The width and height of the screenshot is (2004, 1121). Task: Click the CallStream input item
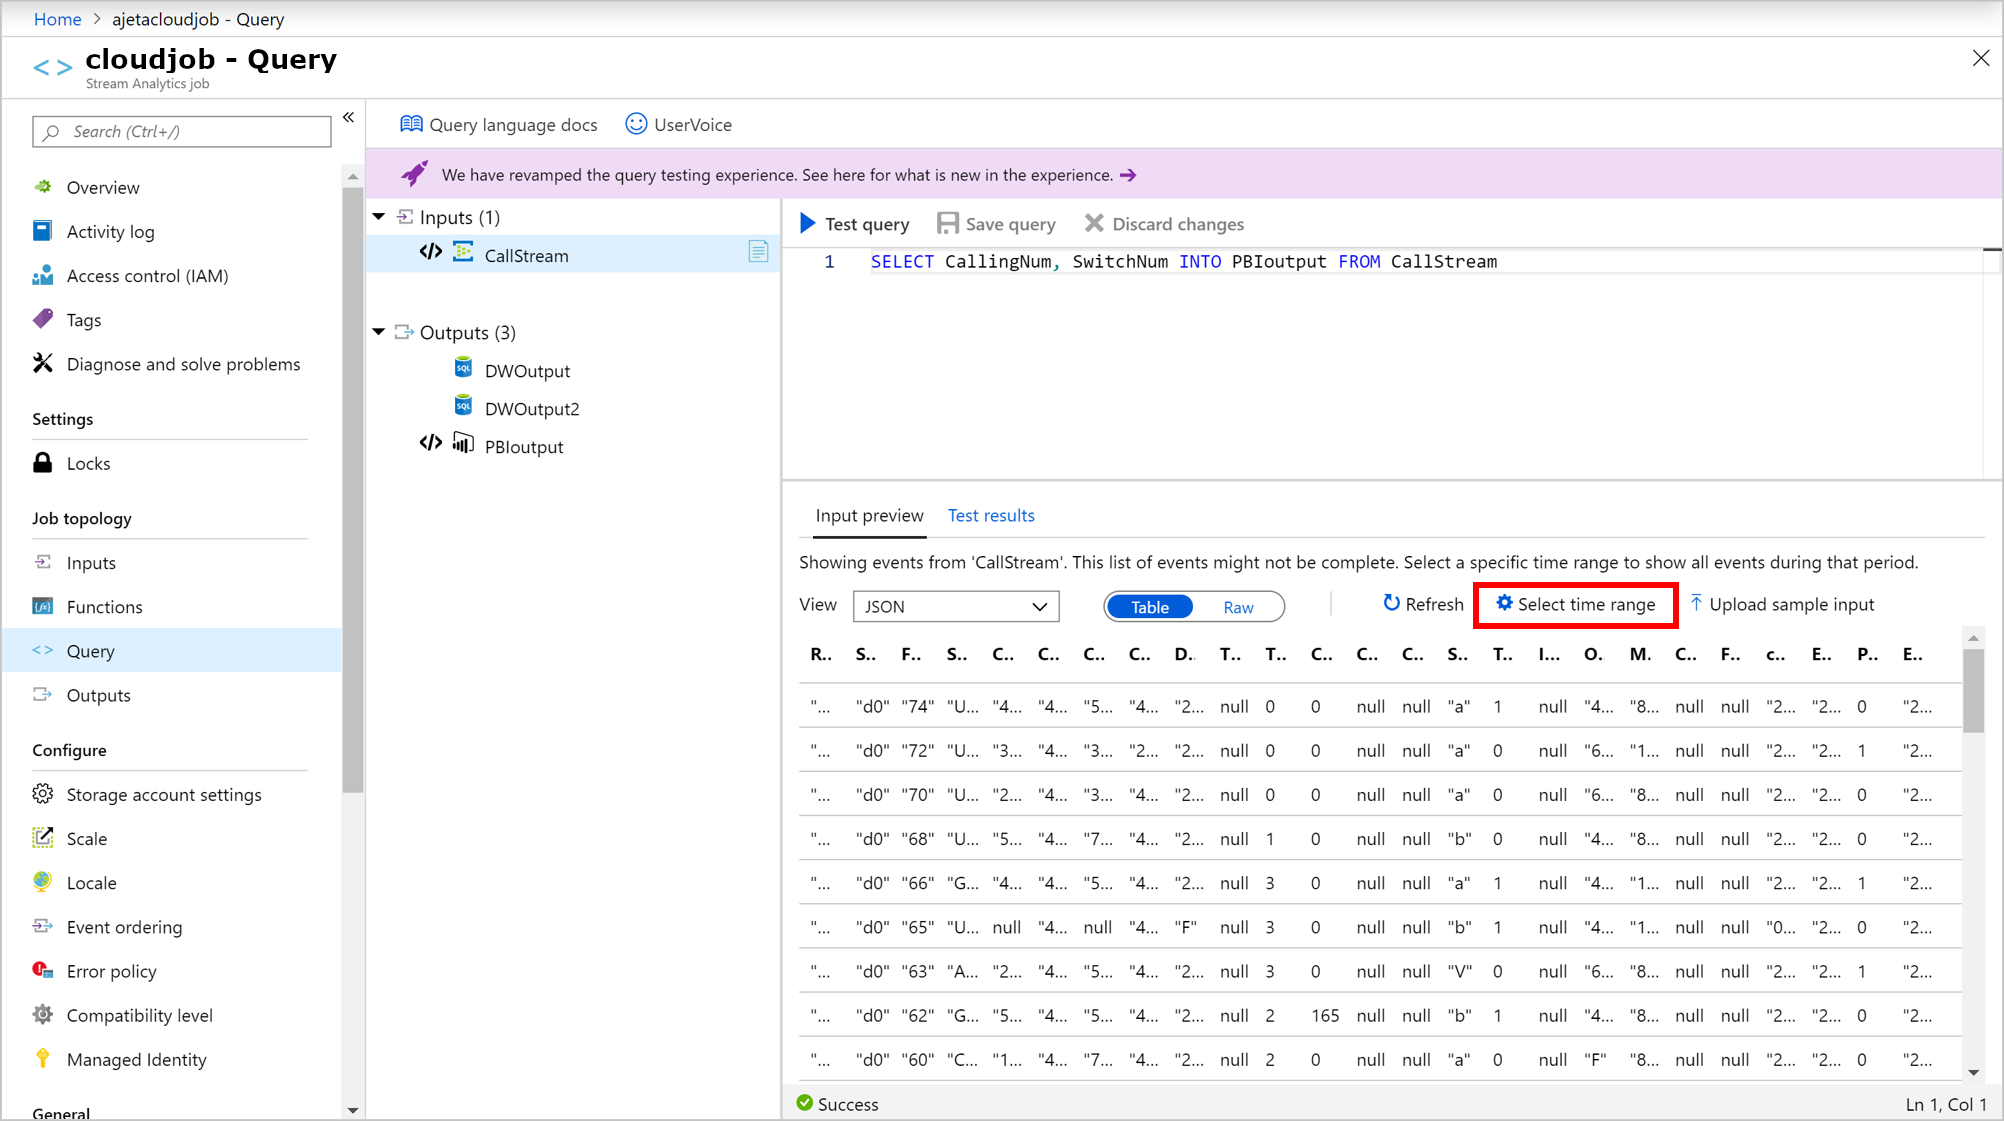[527, 255]
